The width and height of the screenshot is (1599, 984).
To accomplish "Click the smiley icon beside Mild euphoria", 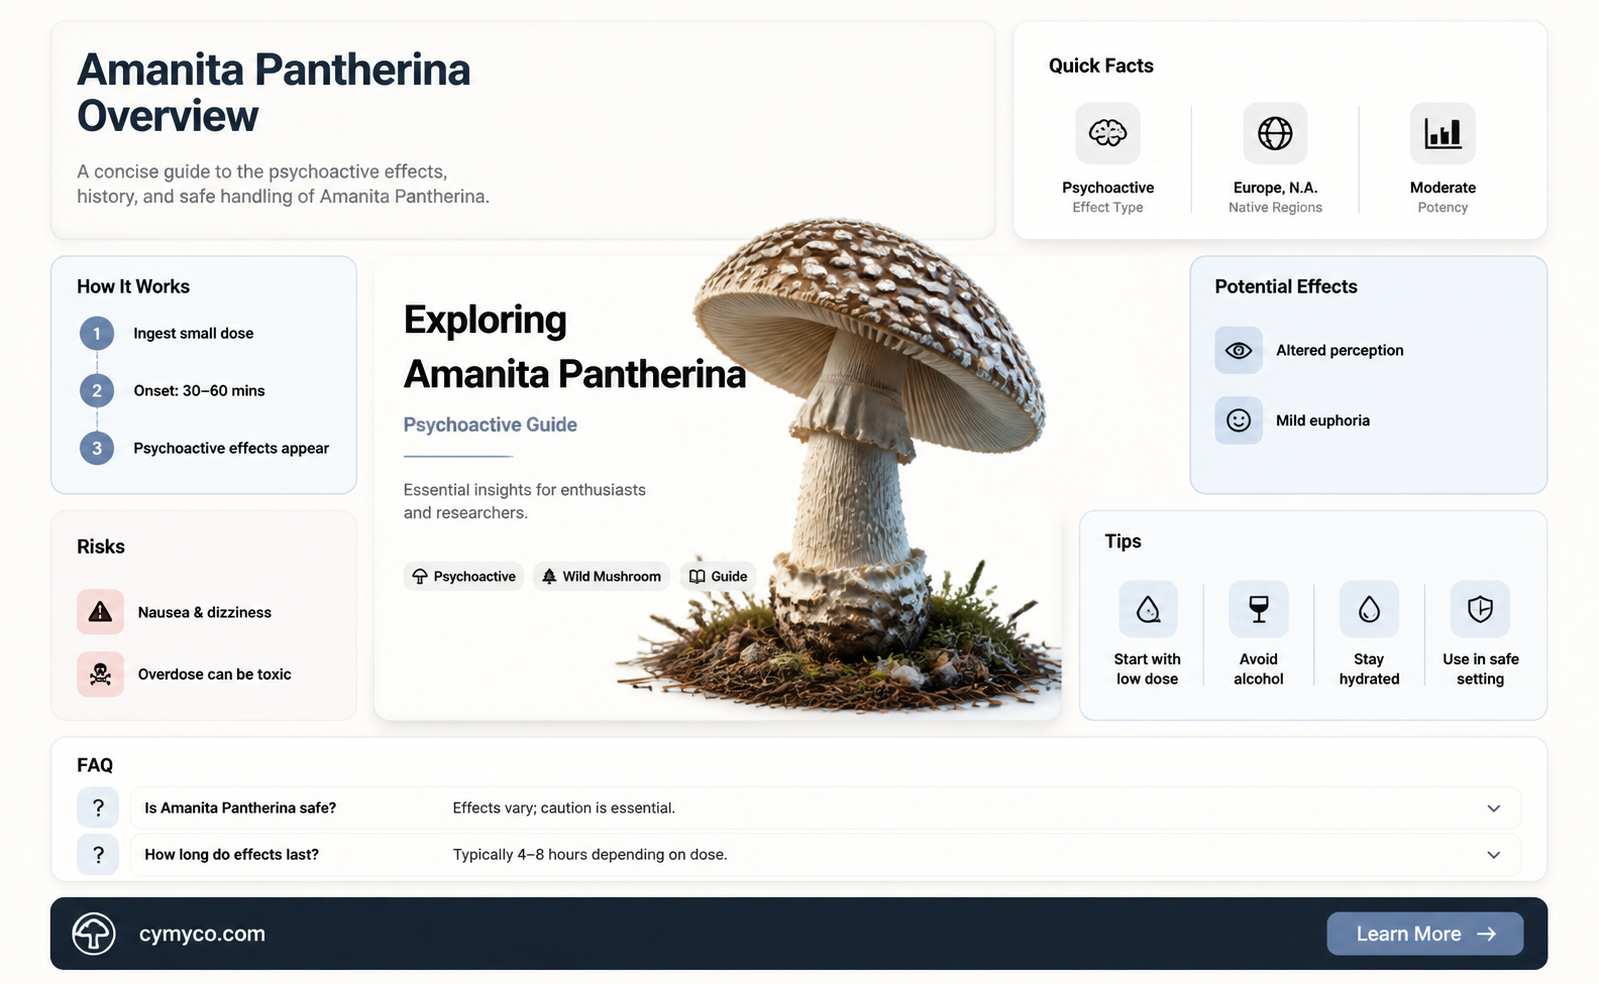I will (x=1238, y=420).
